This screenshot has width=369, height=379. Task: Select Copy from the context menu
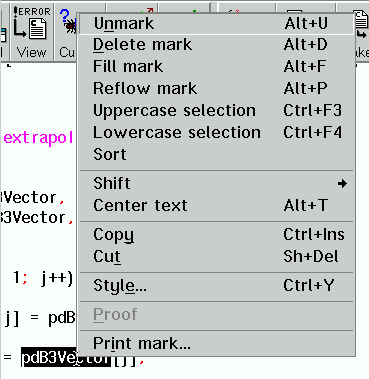217,234
